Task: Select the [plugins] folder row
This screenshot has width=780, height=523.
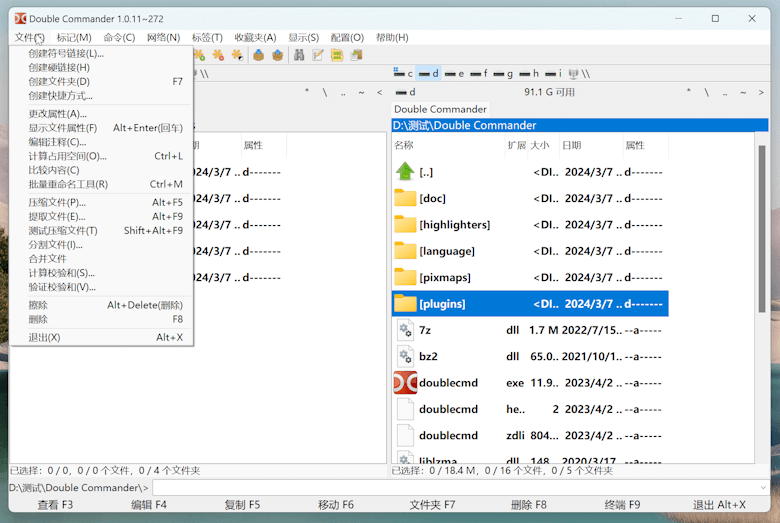Action: click(x=530, y=304)
